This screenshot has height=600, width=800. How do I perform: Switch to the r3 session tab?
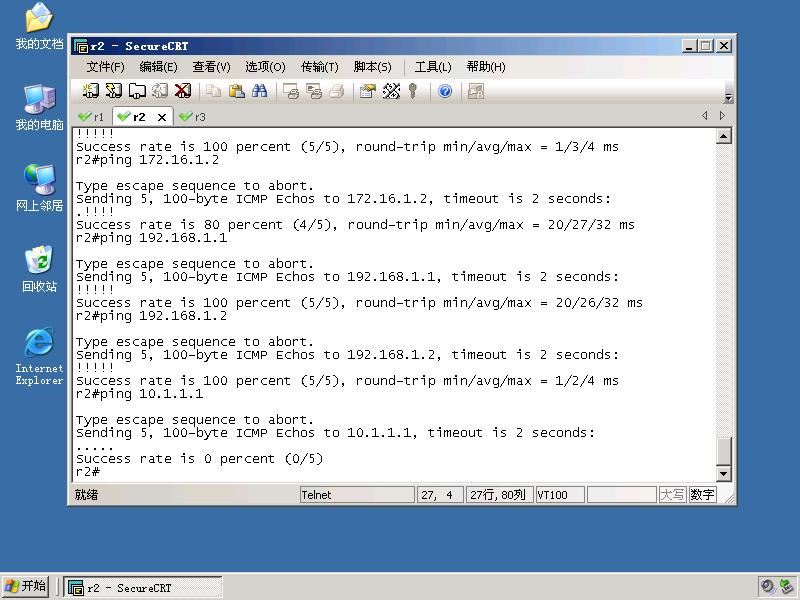193,117
